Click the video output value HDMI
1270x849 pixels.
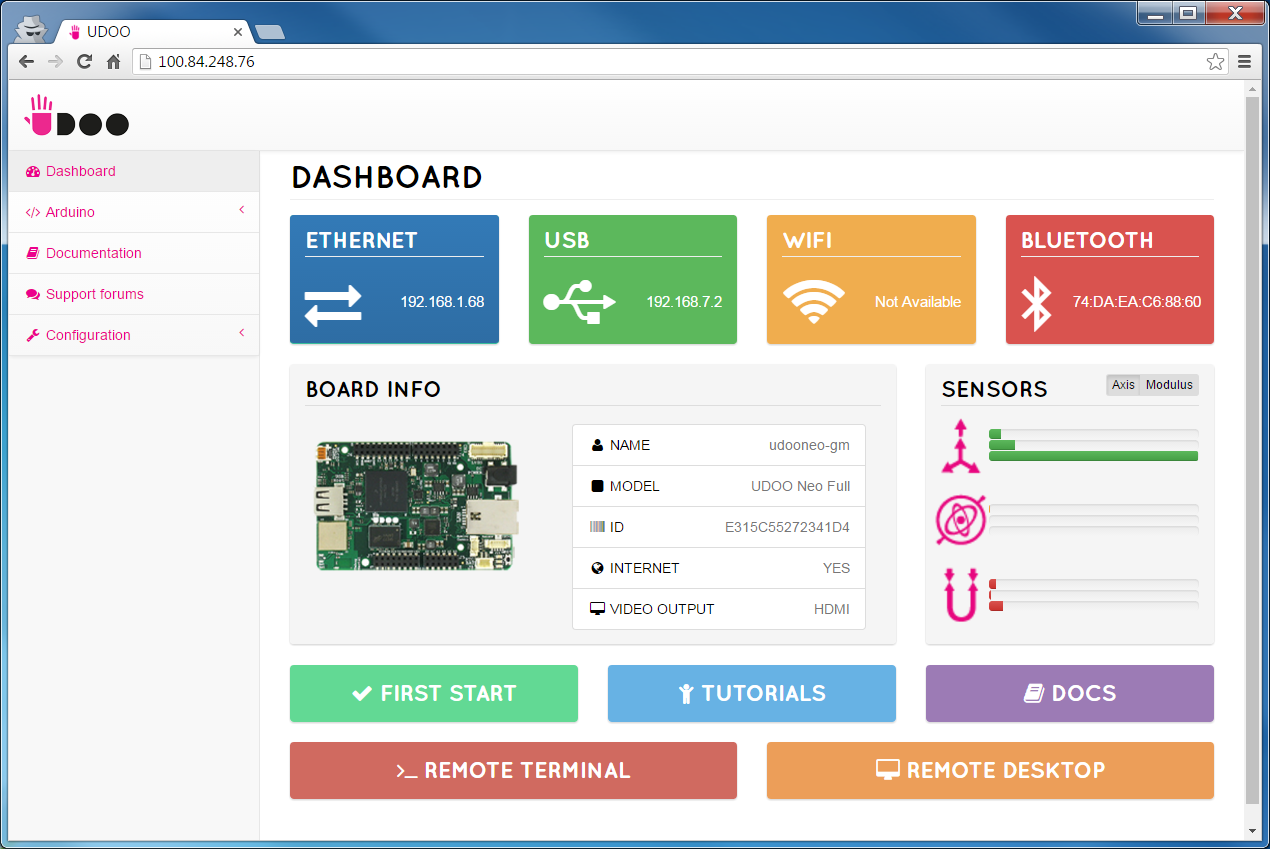pyautogui.click(x=832, y=609)
